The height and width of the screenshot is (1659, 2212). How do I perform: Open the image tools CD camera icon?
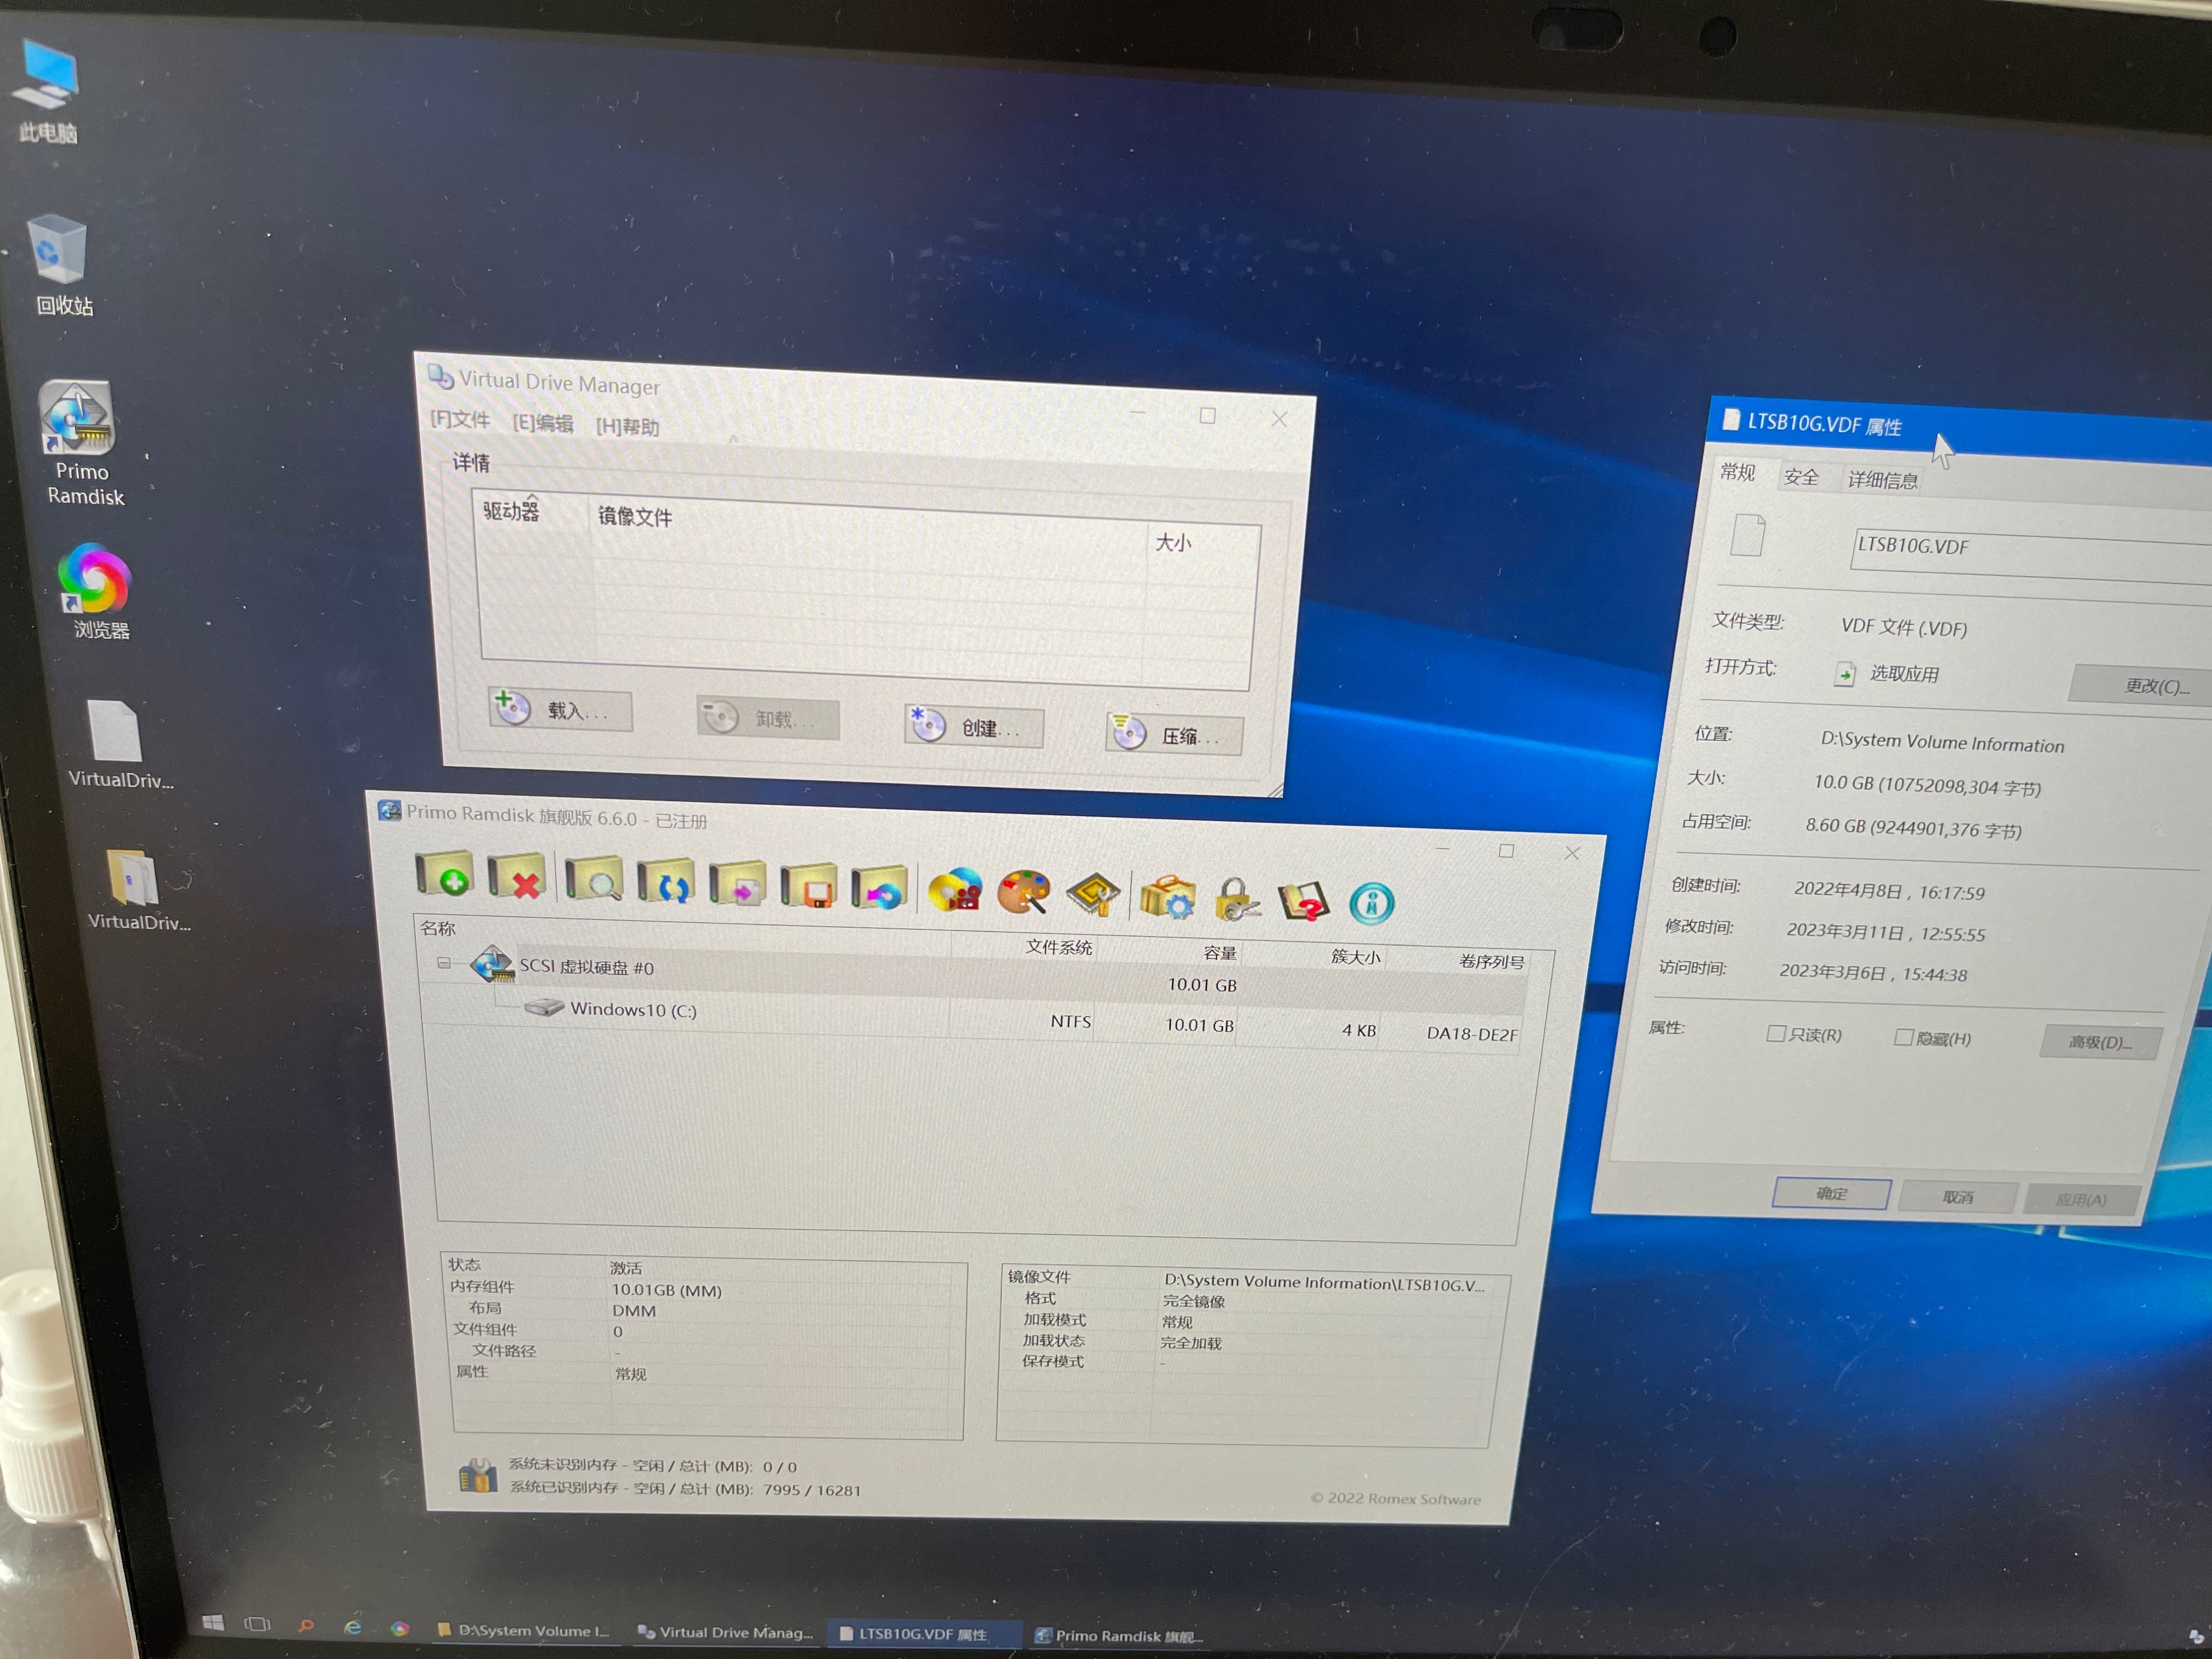click(955, 891)
